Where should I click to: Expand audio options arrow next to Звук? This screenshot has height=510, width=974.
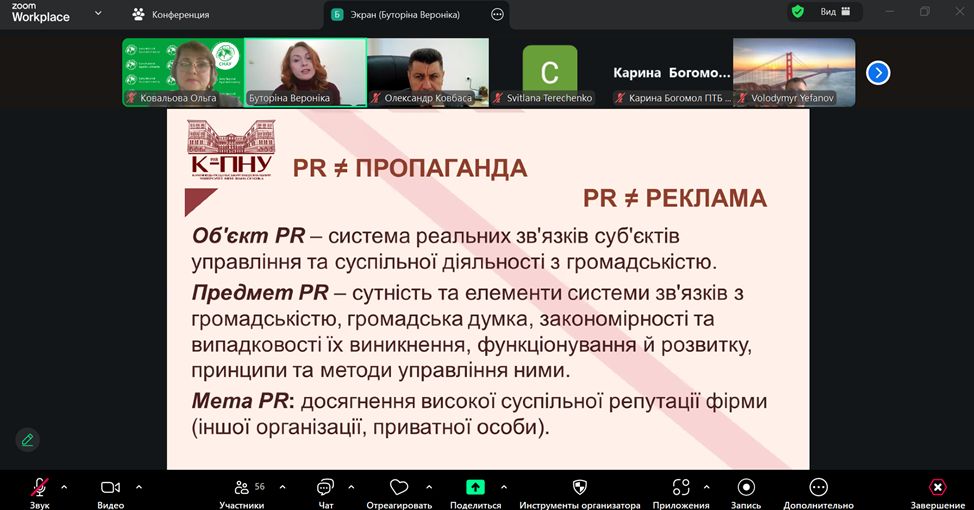coord(64,487)
